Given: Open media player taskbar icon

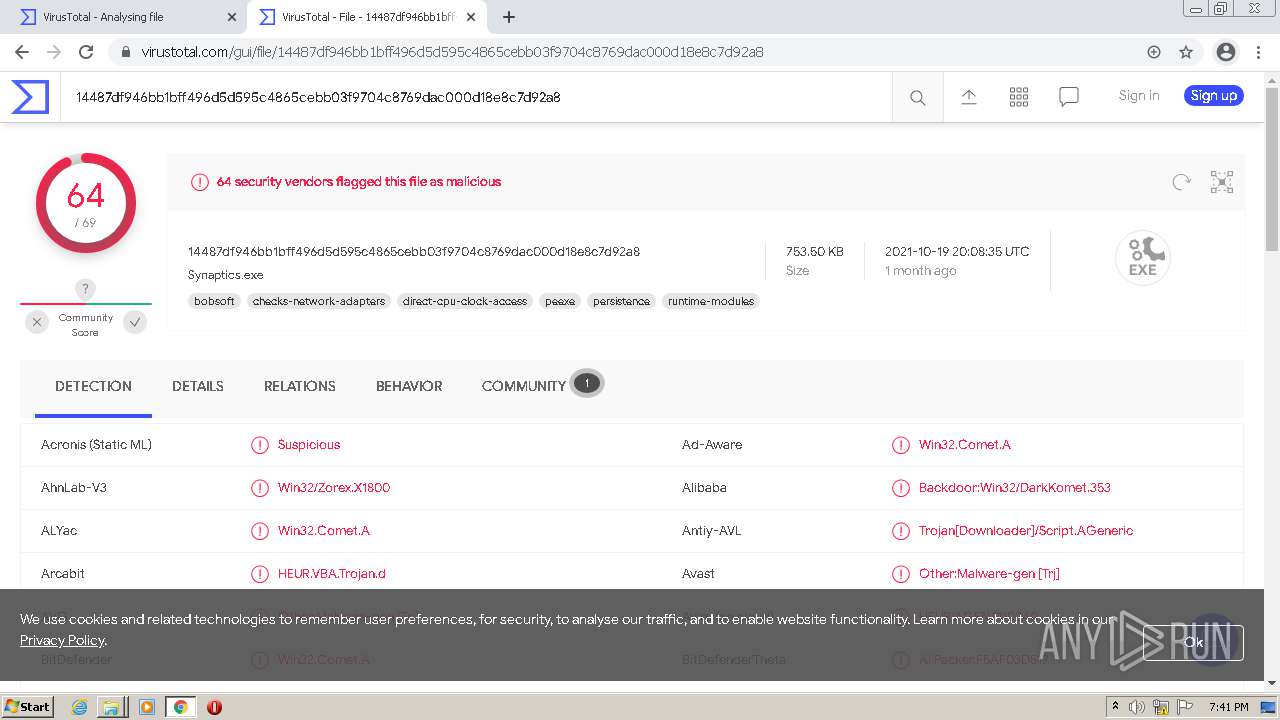Looking at the screenshot, I should (147, 707).
